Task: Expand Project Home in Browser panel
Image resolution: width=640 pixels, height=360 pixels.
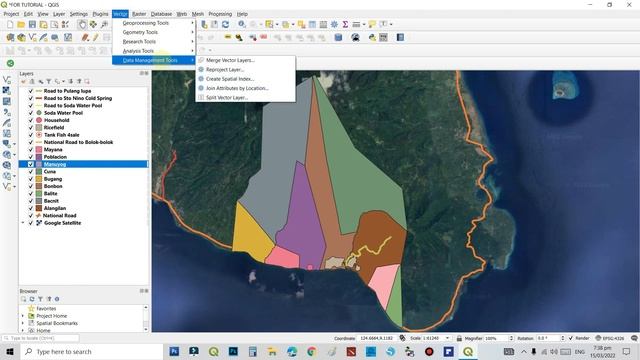Action: [23, 316]
